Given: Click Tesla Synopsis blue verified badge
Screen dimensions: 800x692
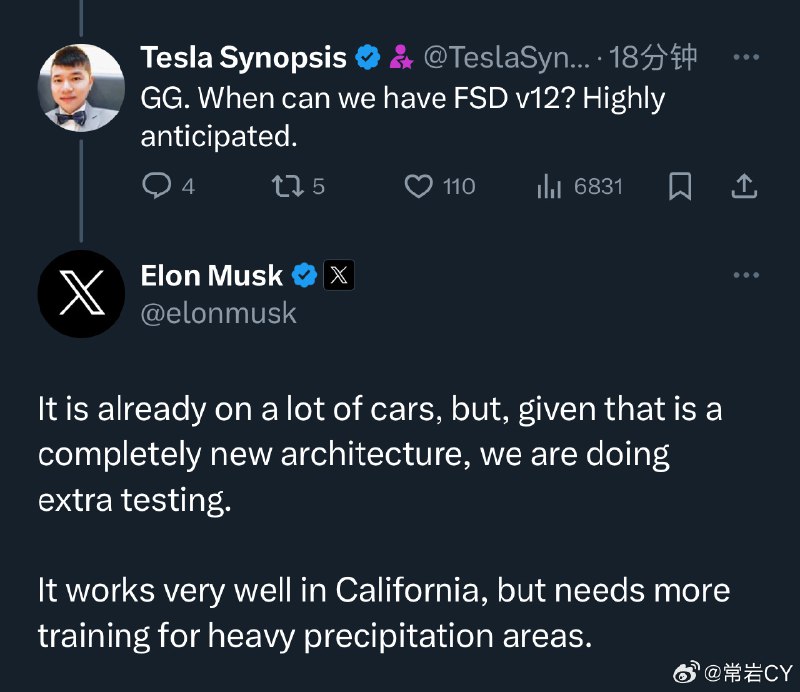Looking at the screenshot, I should click(368, 57).
